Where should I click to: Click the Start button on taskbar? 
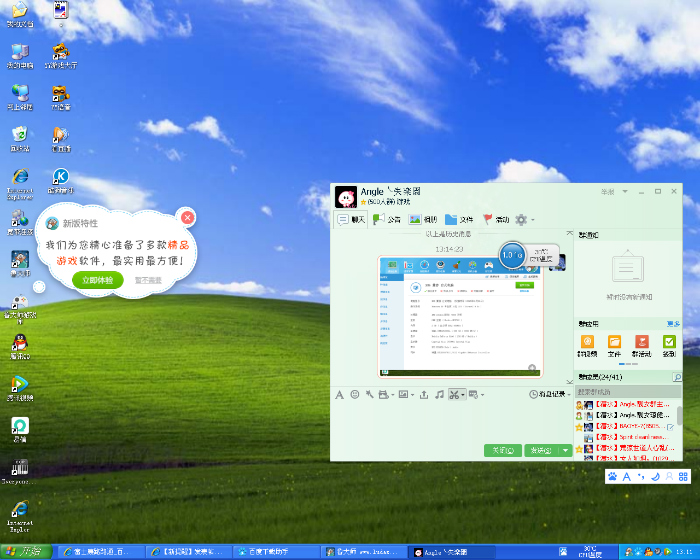point(26,551)
